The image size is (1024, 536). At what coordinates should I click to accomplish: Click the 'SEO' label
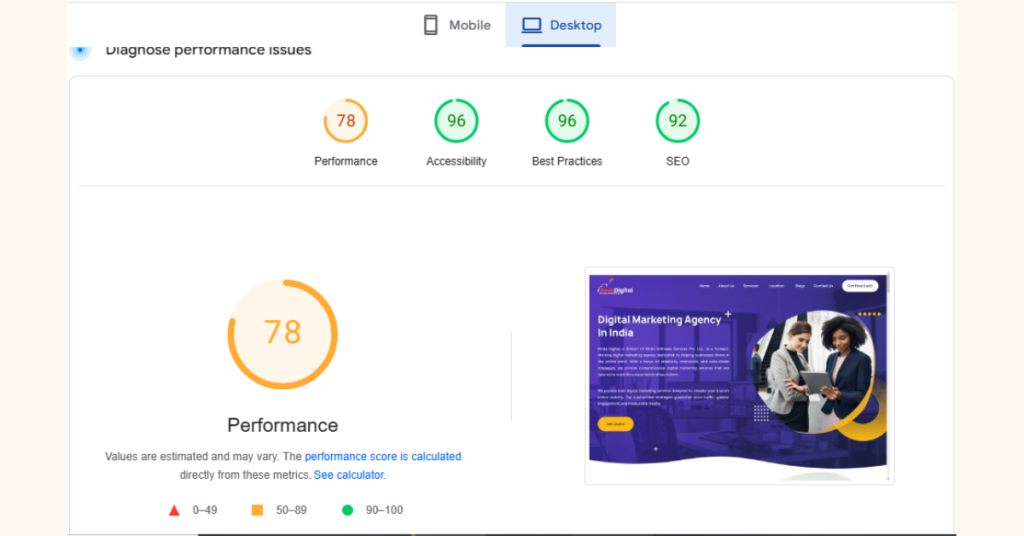[677, 161]
